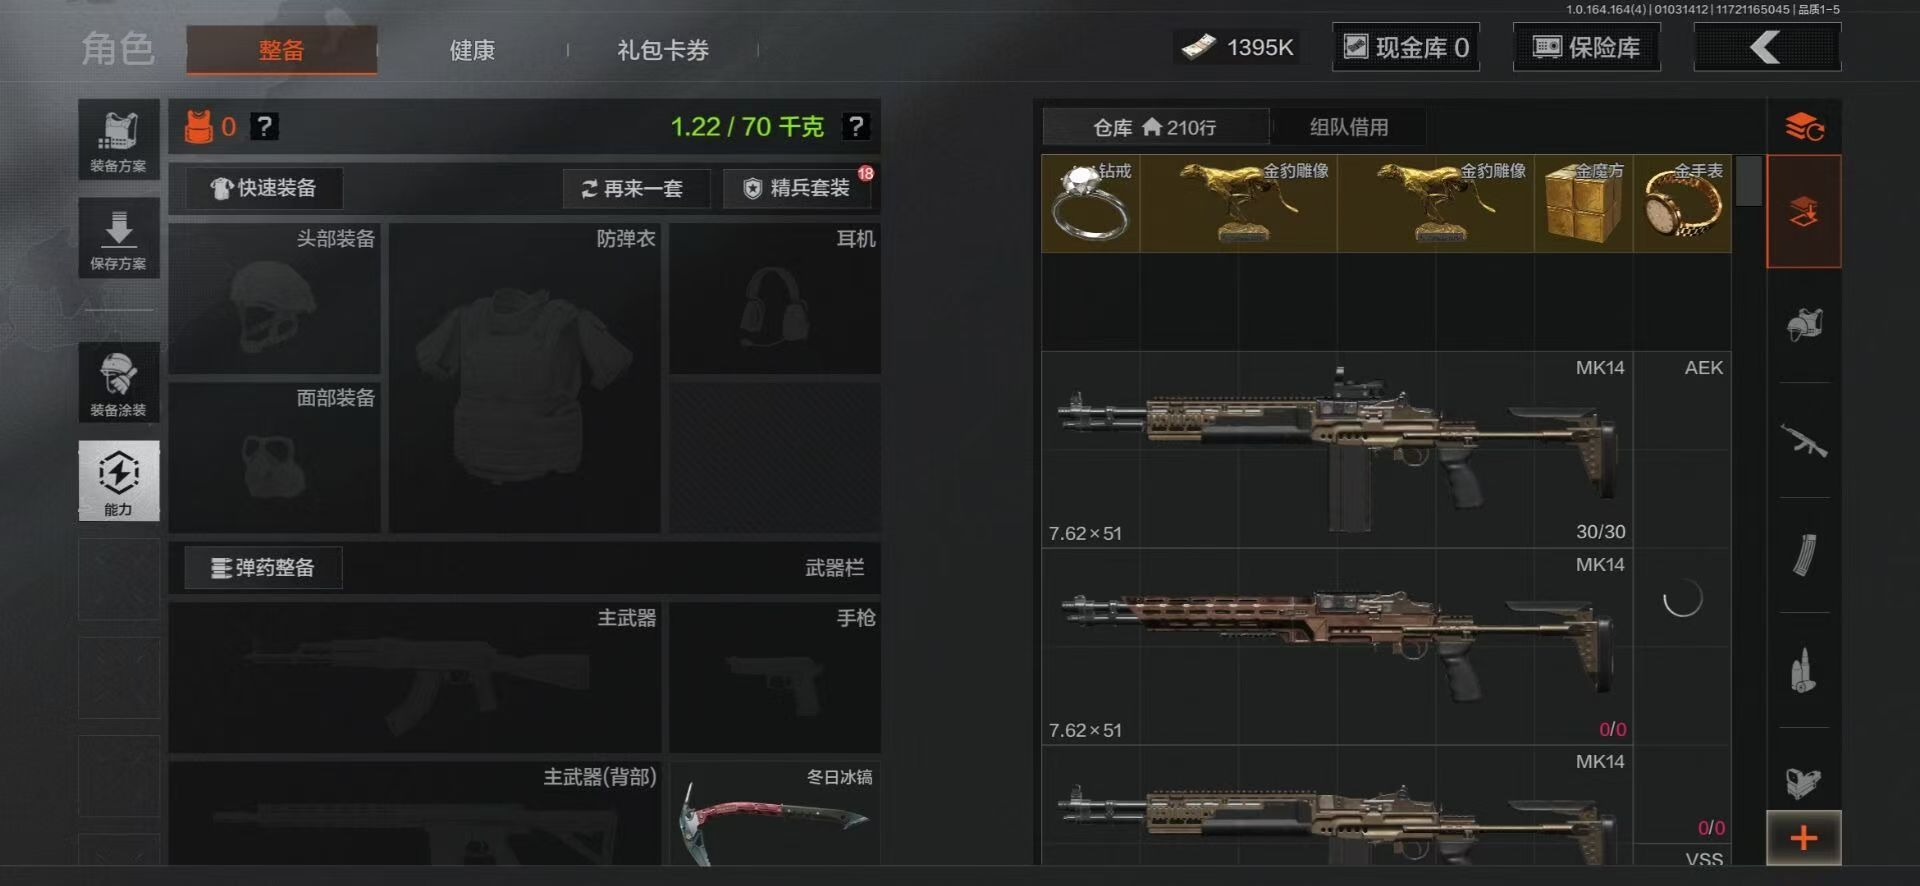This screenshot has width=1920, height=886.
Task: Click the 保存方案 save icon
Action: point(118,238)
